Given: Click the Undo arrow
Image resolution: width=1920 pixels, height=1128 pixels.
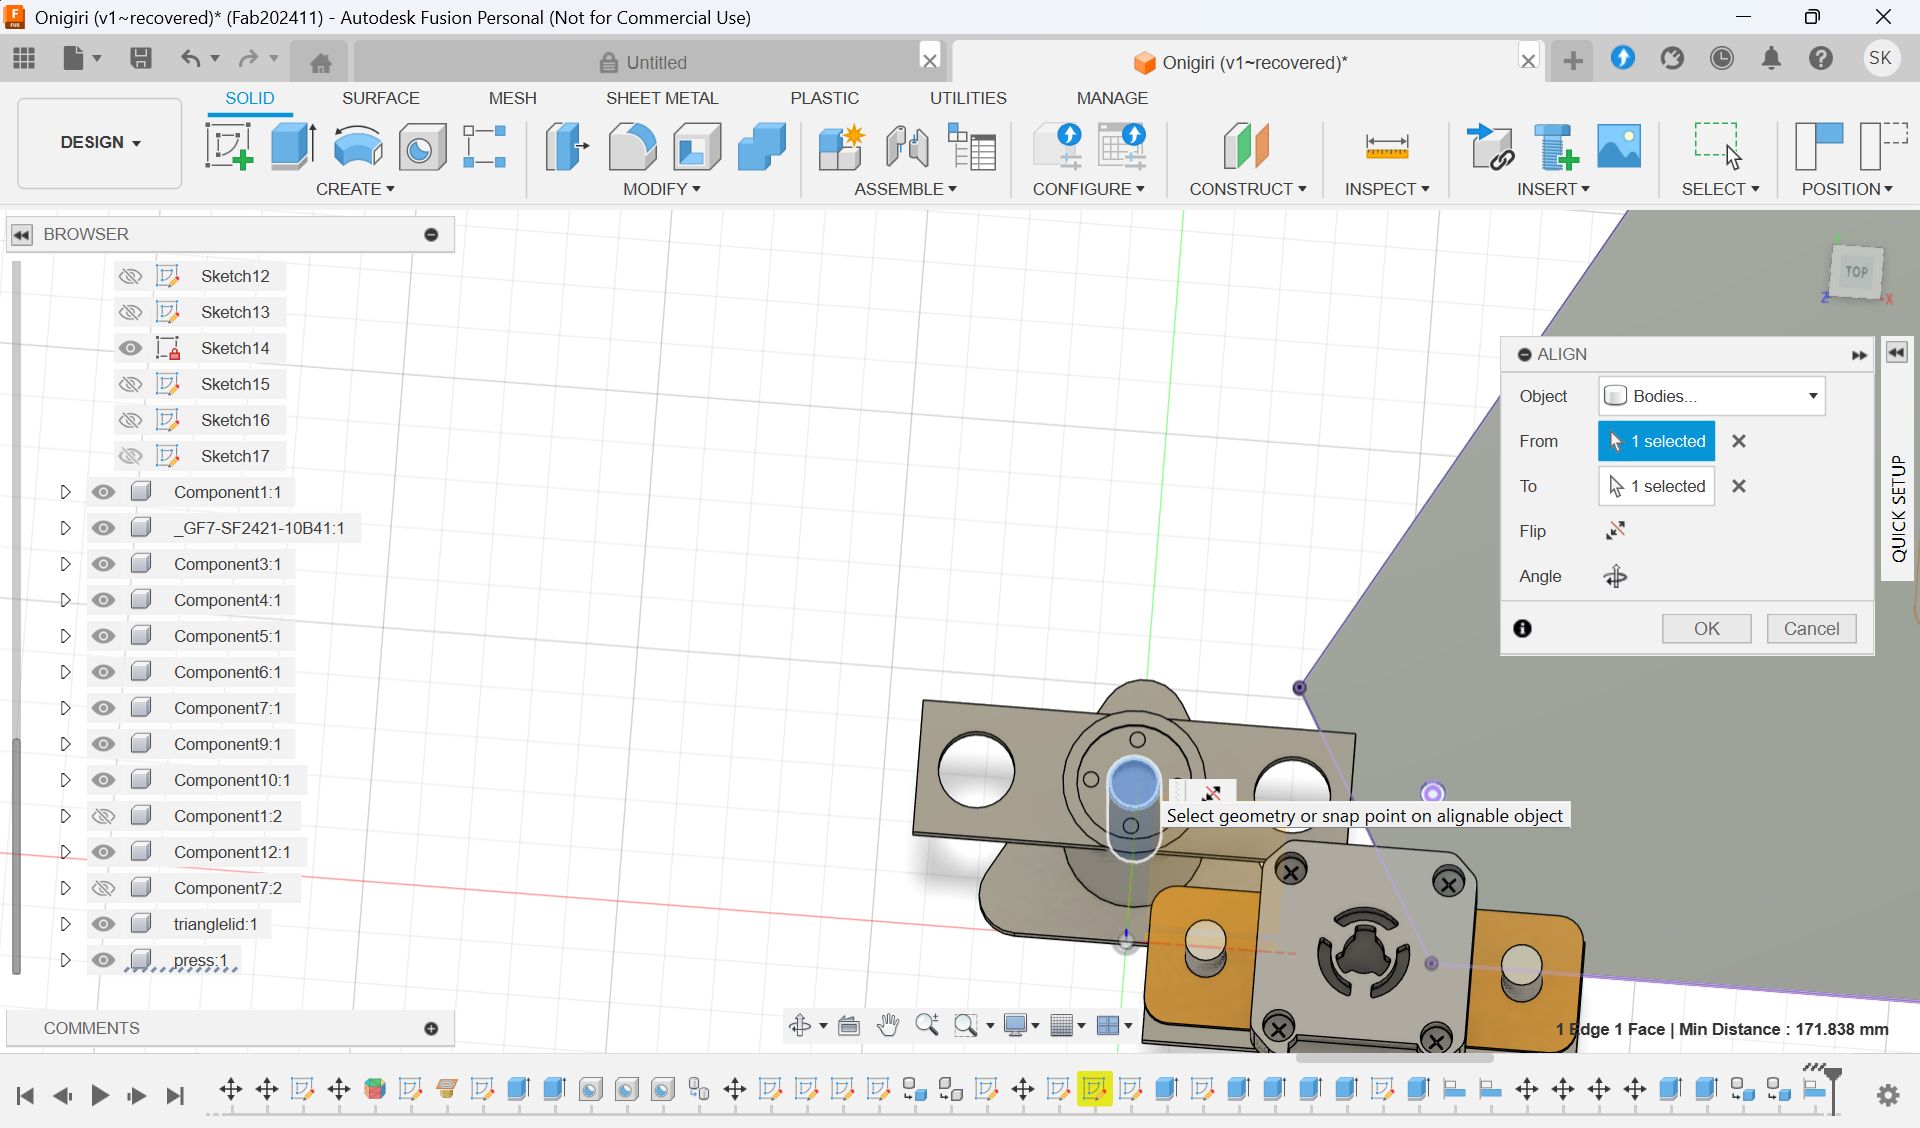Looking at the screenshot, I should pos(190,59).
